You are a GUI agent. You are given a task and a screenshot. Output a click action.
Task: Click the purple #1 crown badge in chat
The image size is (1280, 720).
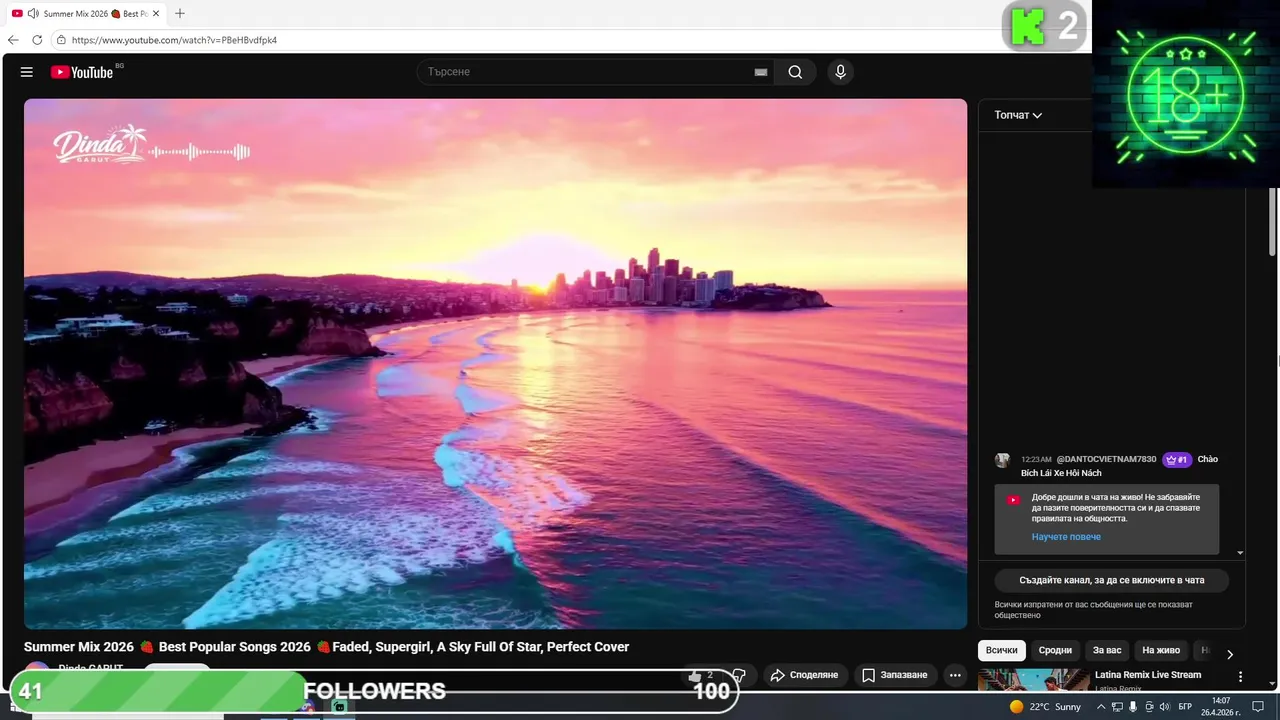click(1177, 460)
